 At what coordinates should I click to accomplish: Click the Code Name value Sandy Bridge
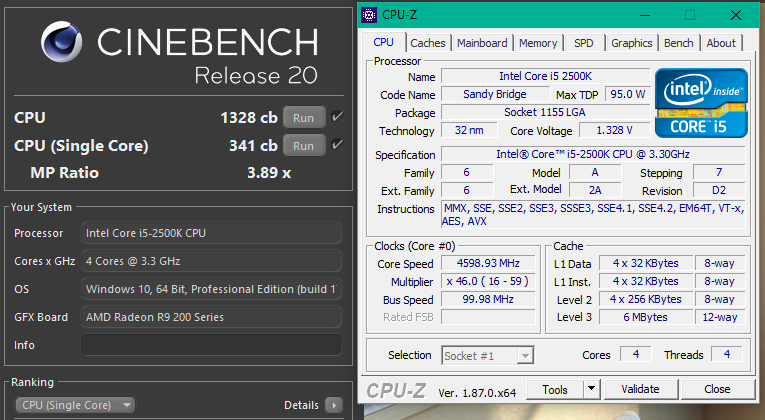495,94
